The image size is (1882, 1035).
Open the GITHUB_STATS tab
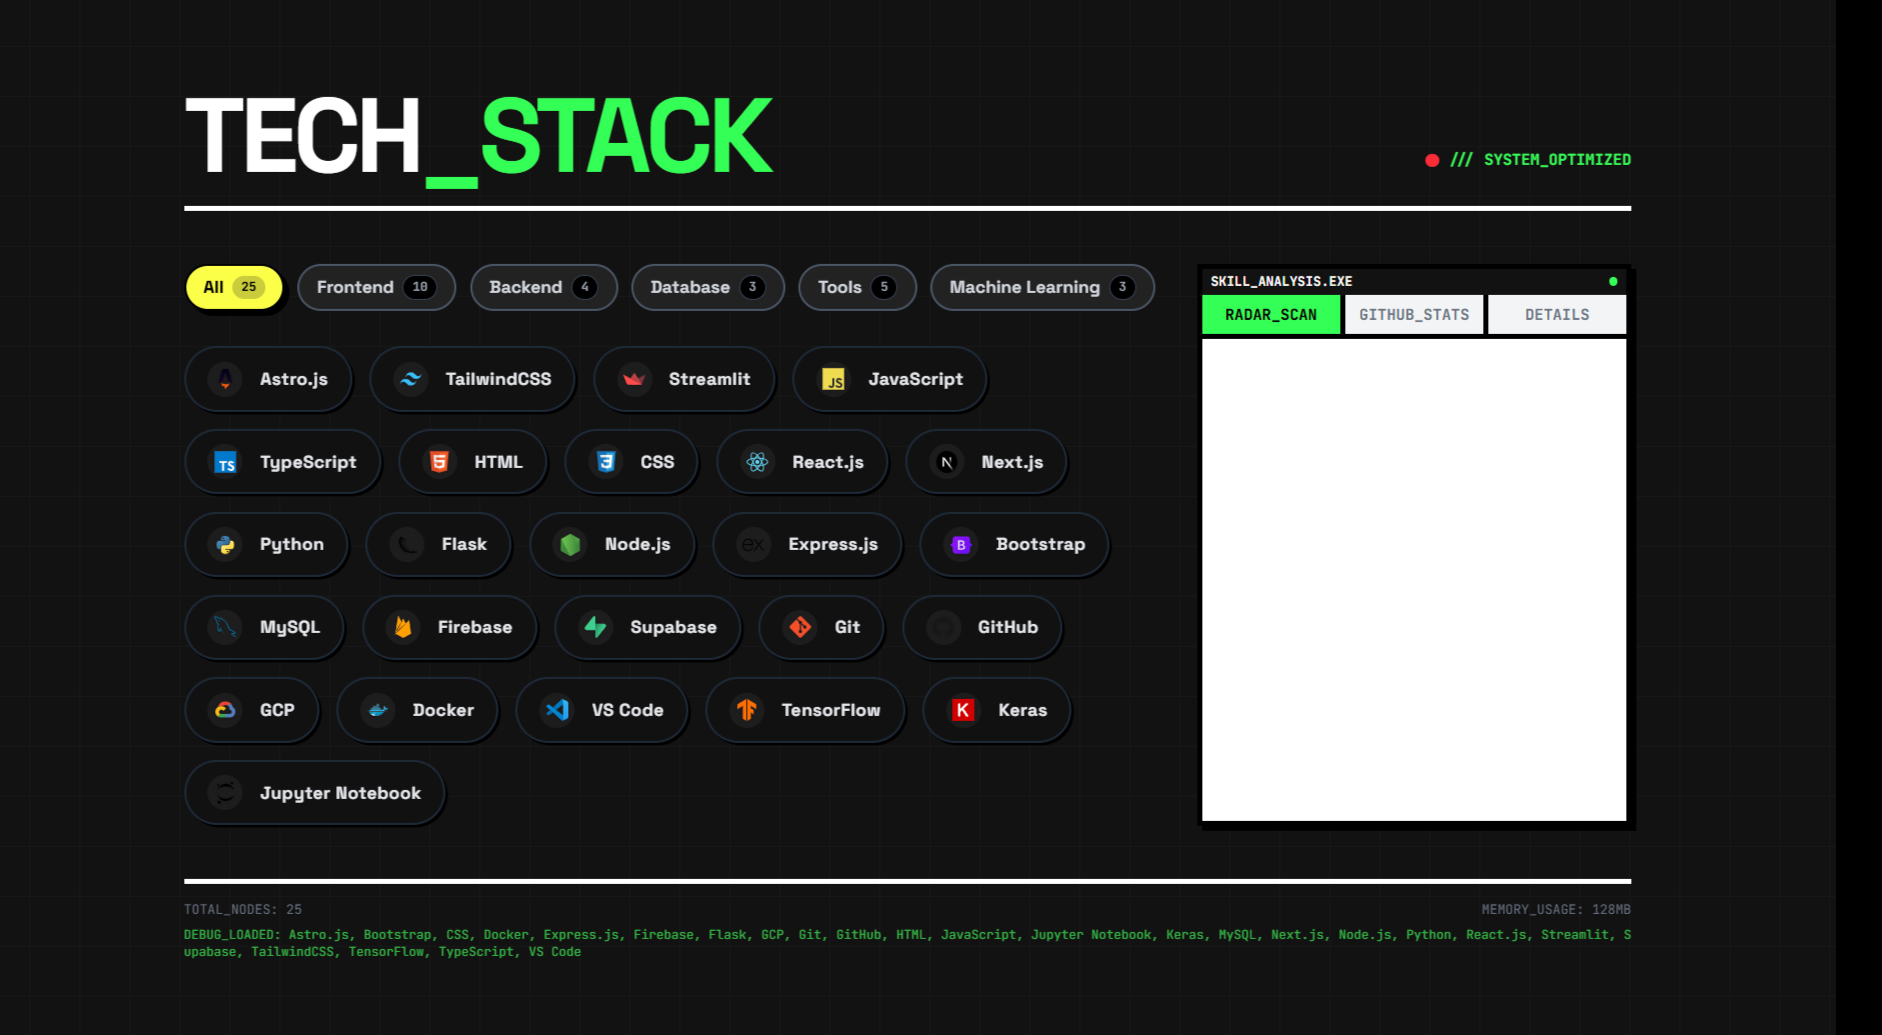pyautogui.click(x=1414, y=314)
